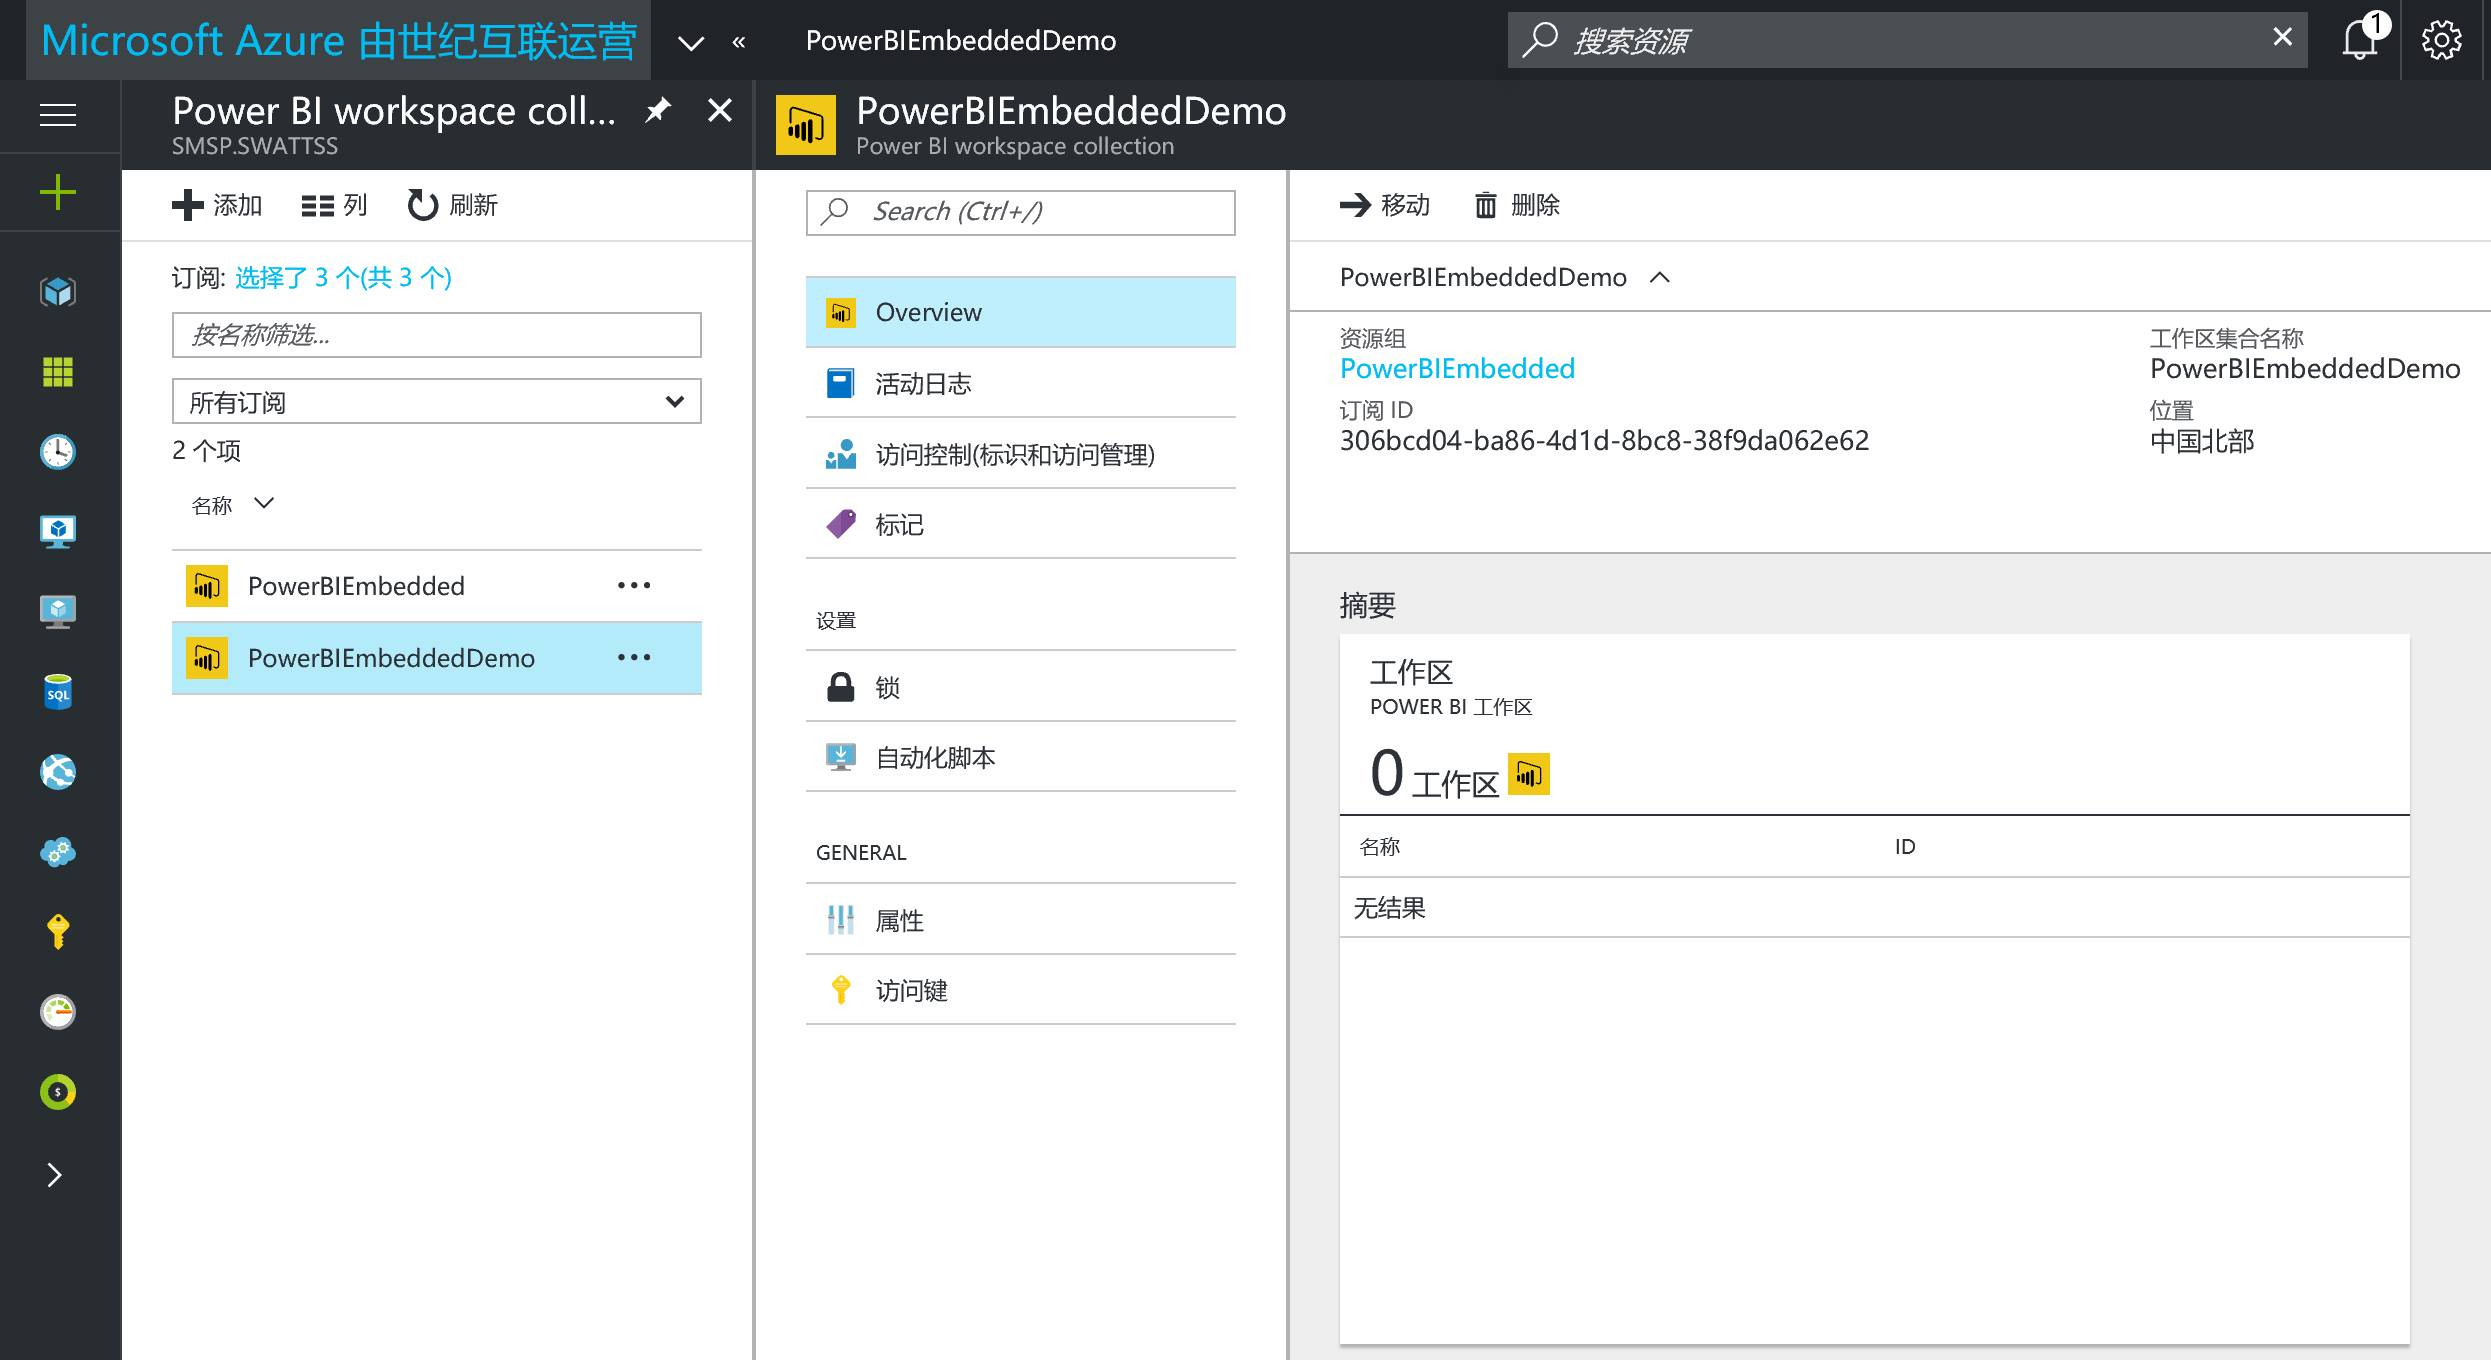
Task: Click the 0 工作区 workspace count tile
Action: 1434,775
